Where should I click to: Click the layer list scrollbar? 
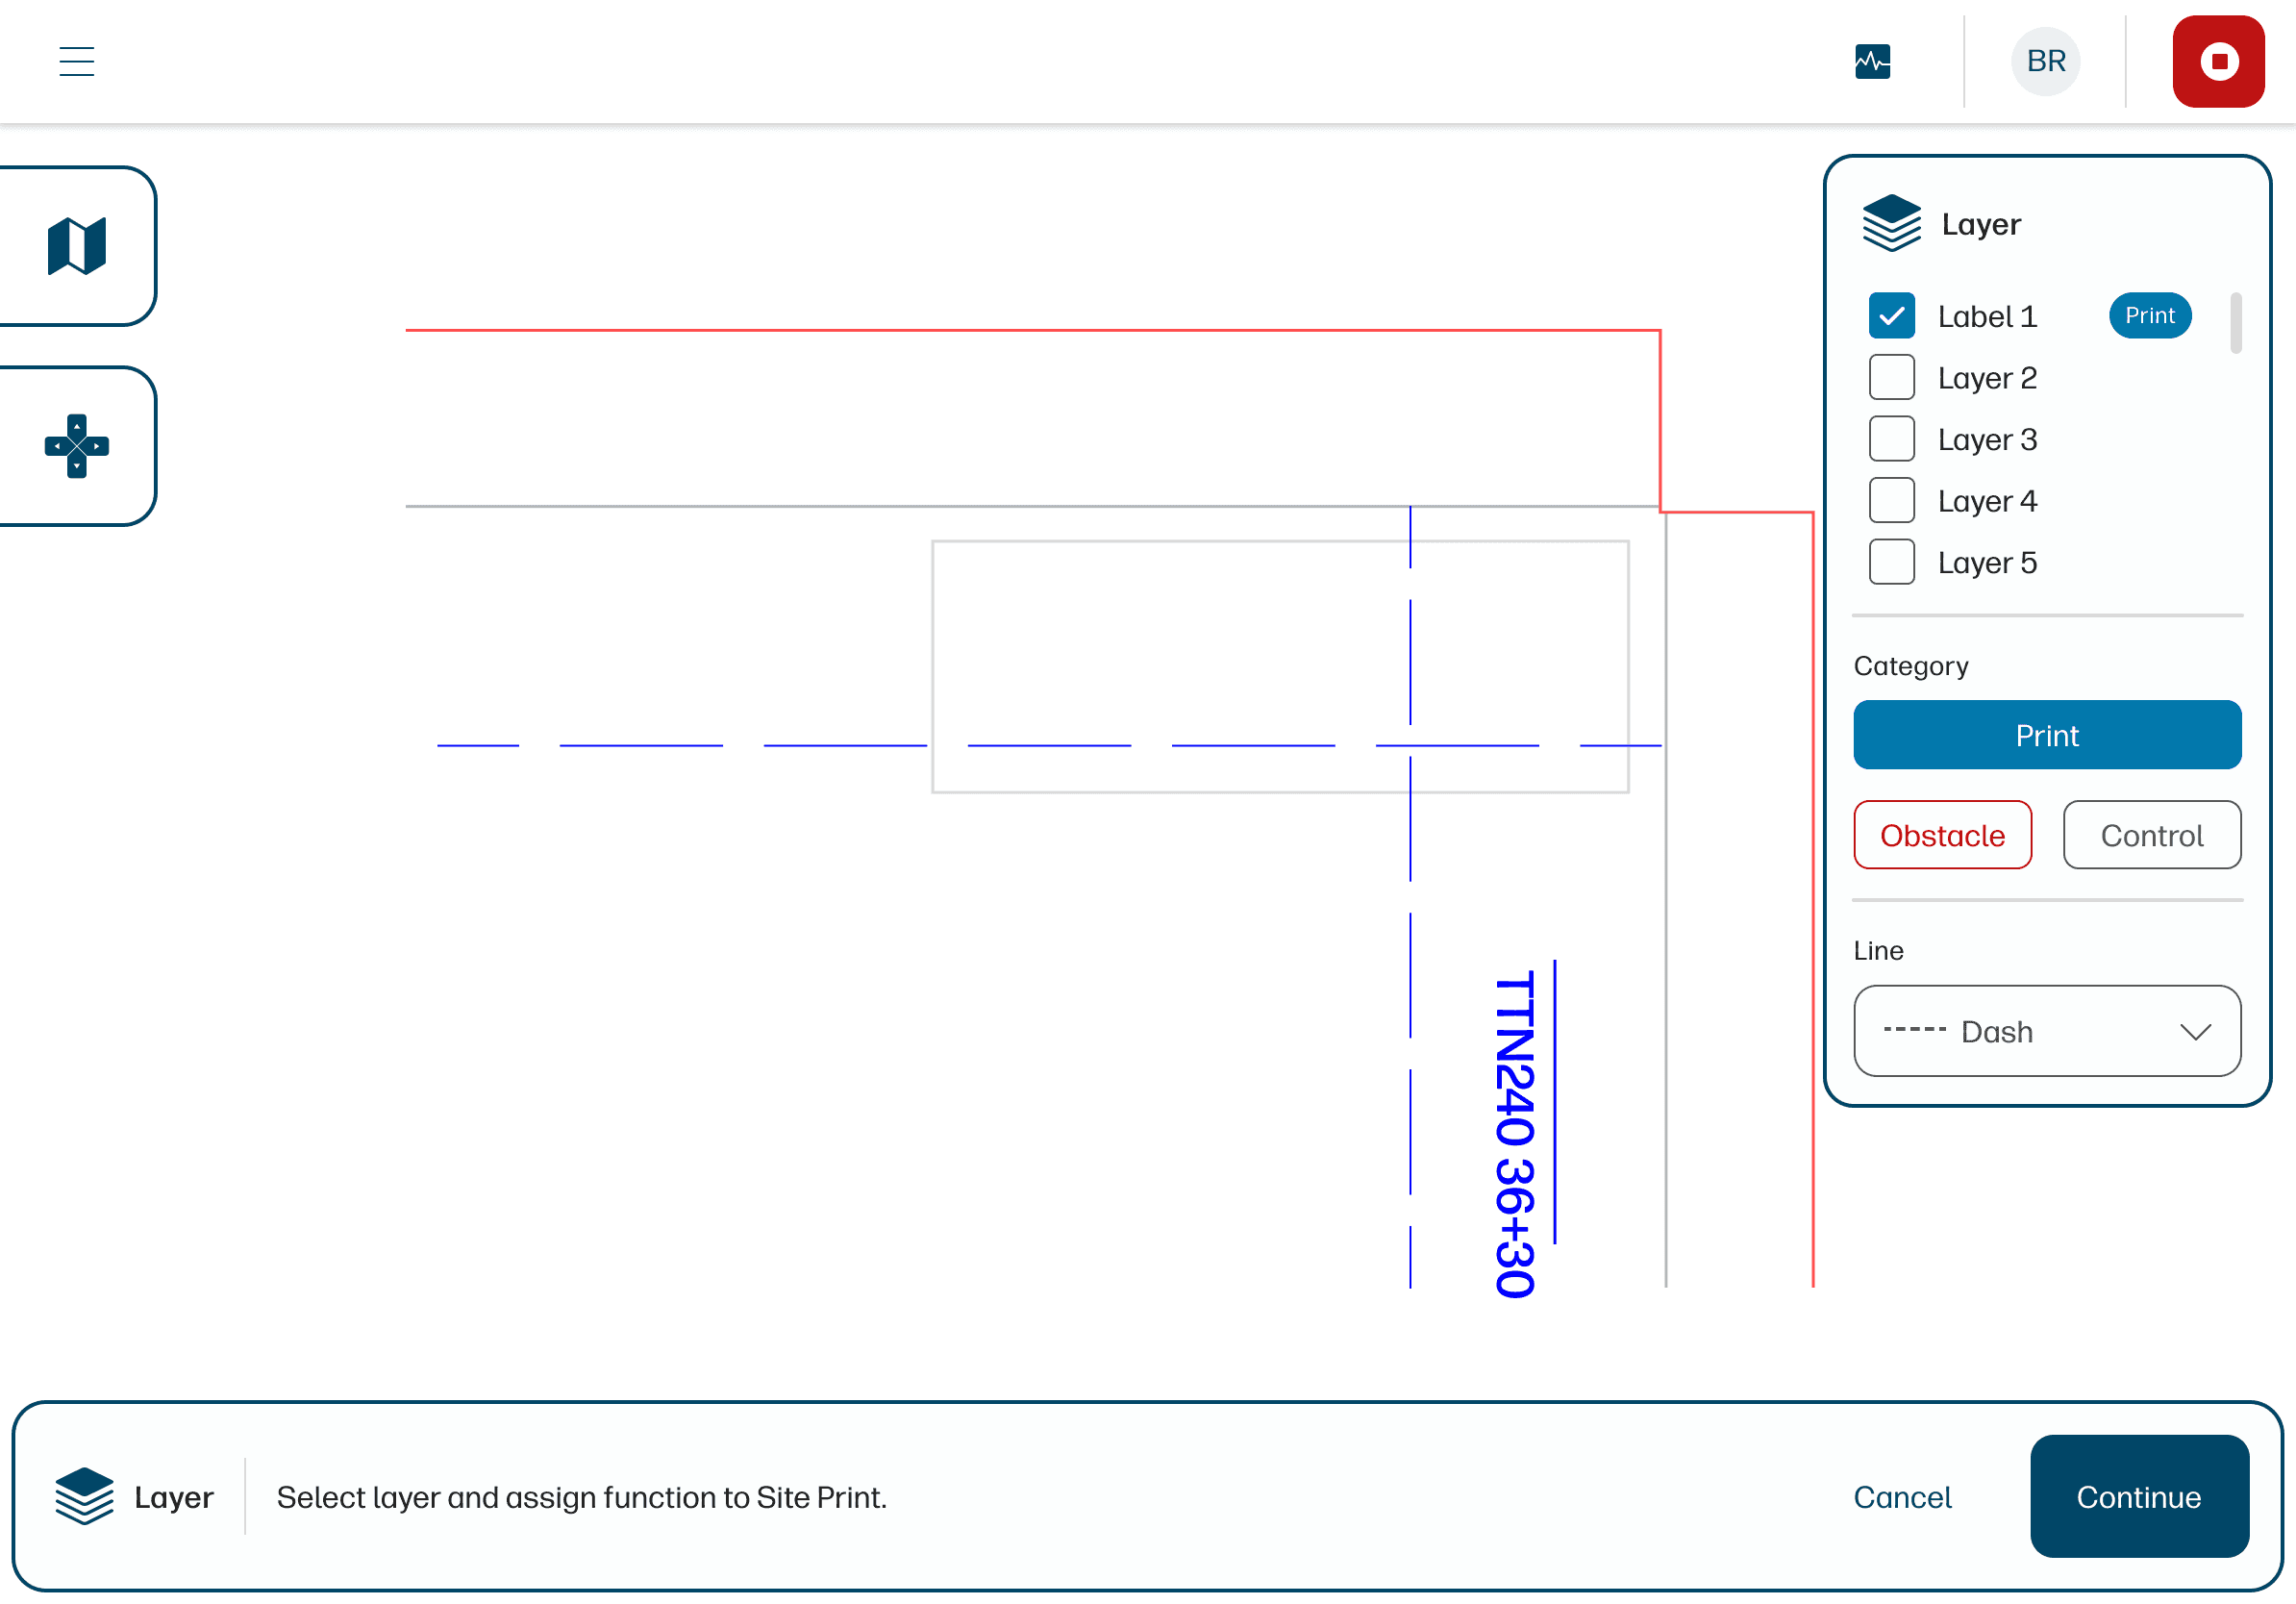(2235, 323)
